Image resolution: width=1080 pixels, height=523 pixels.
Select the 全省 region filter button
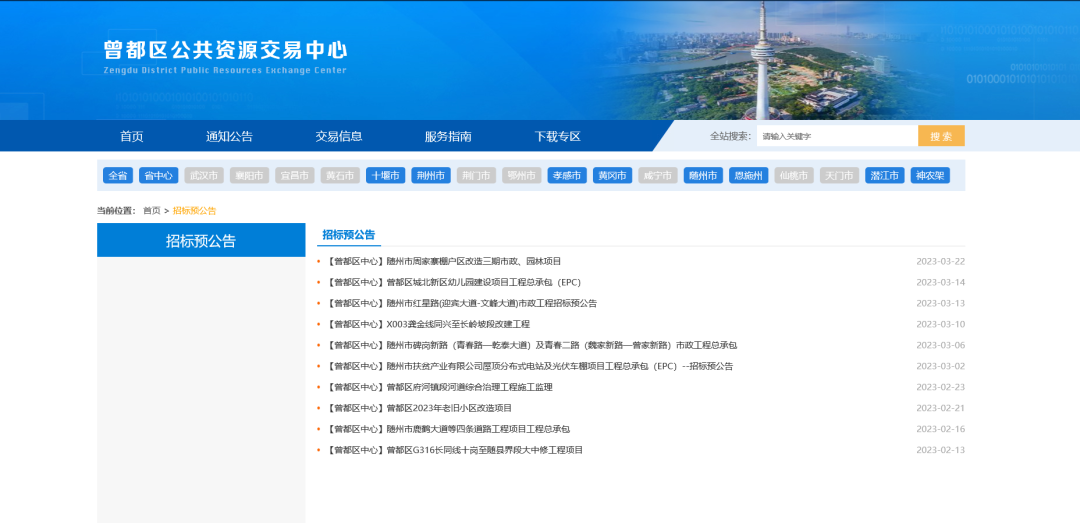118,176
